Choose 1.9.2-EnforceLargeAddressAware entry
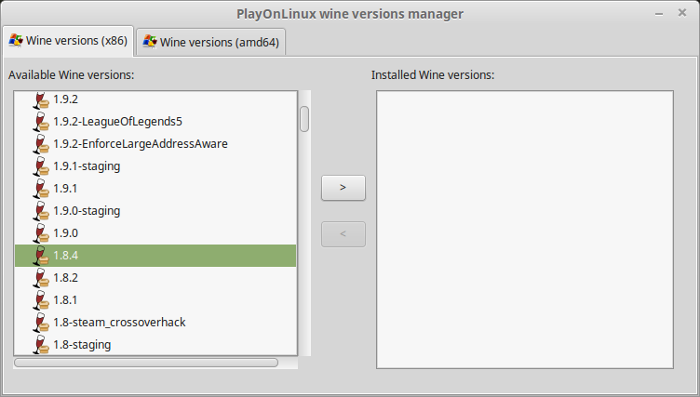 (x=140, y=144)
